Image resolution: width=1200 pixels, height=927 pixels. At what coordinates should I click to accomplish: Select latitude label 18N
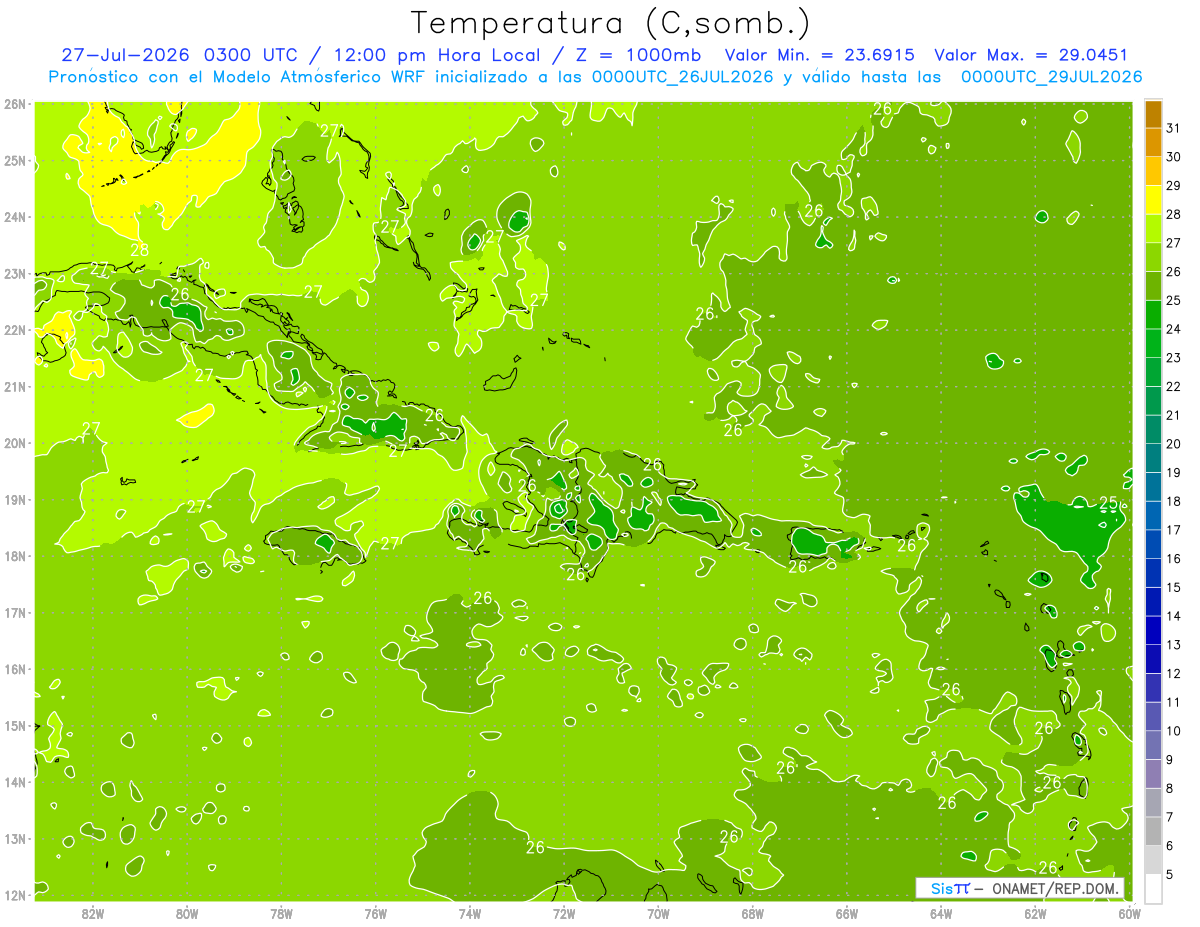click(x=15, y=556)
